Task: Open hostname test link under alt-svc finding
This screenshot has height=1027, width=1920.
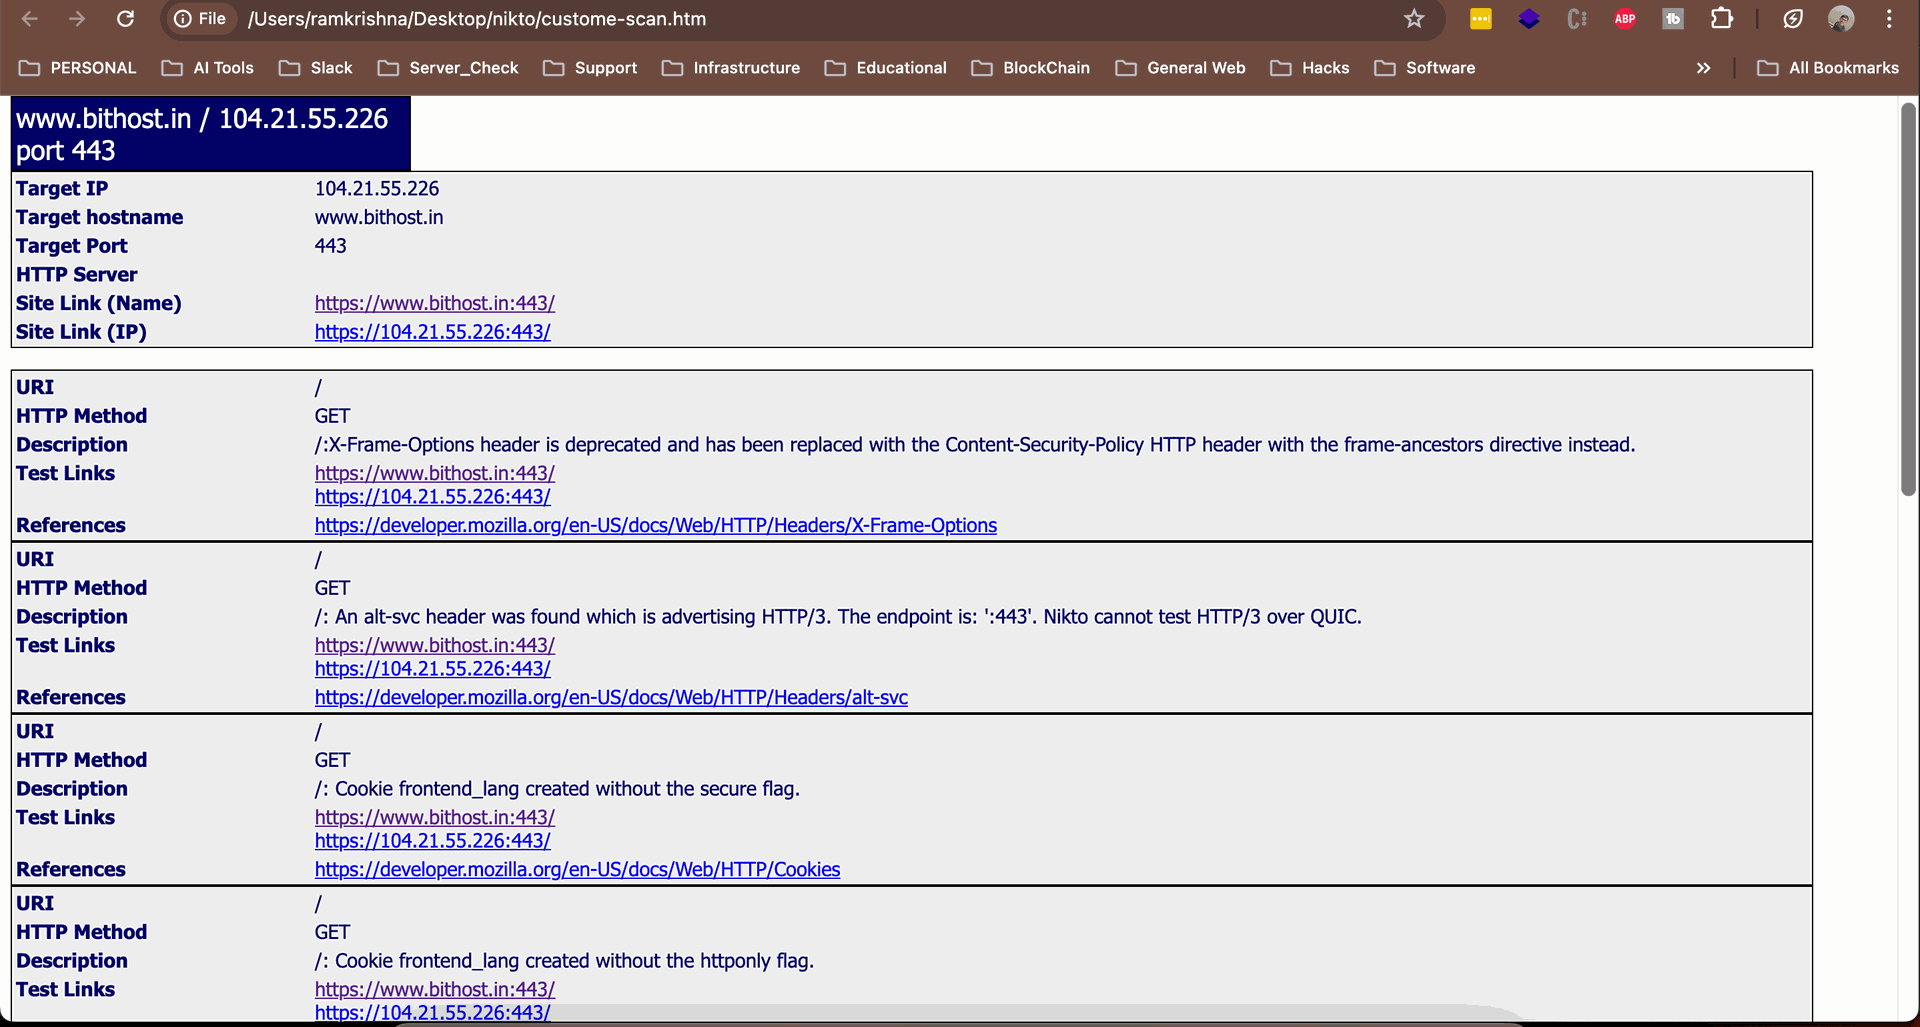Action: coord(435,645)
